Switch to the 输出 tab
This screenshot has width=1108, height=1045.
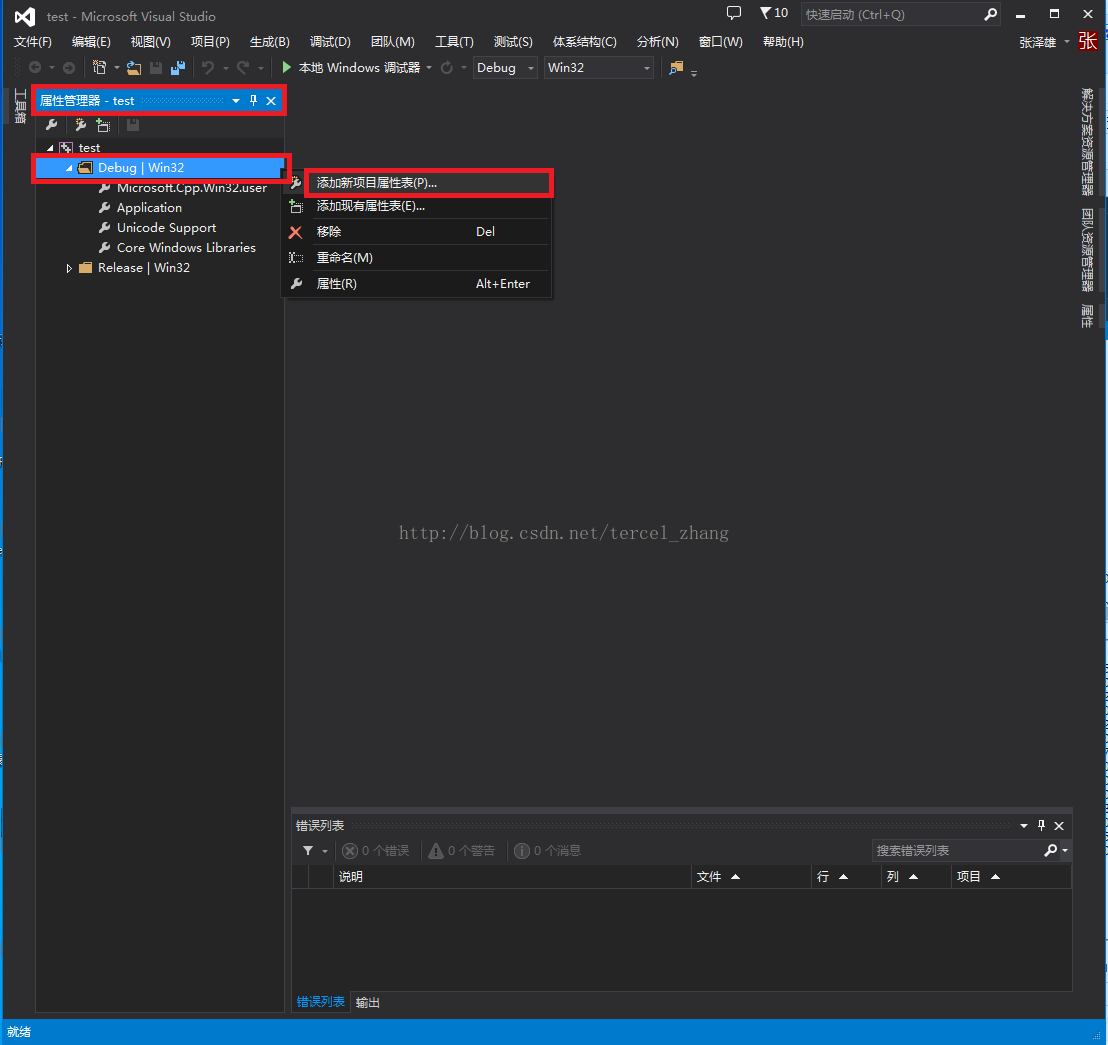[367, 1003]
